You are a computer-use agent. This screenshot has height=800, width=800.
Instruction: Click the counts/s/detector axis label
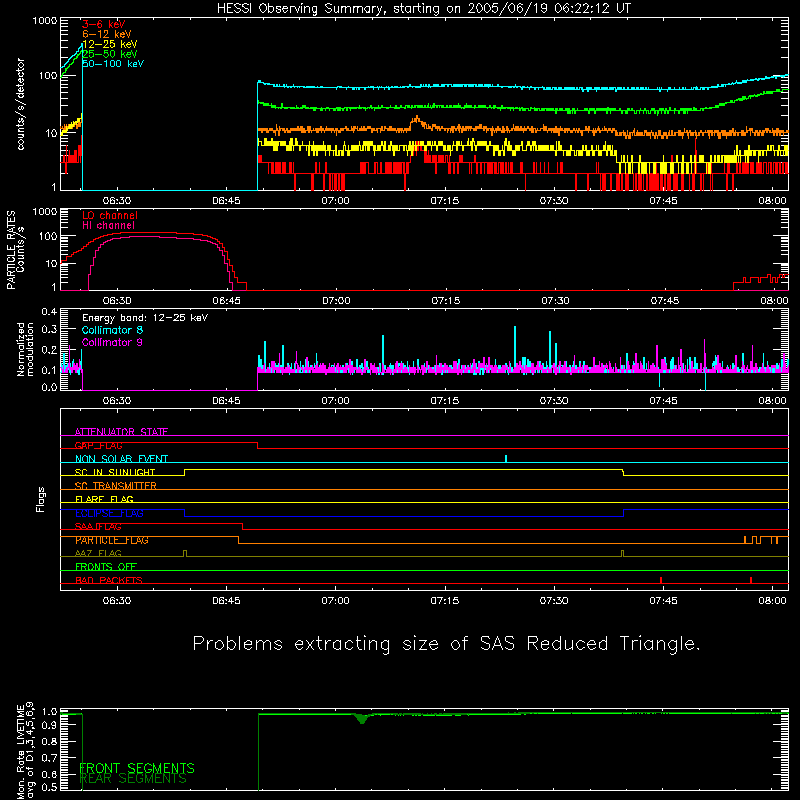(21, 104)
